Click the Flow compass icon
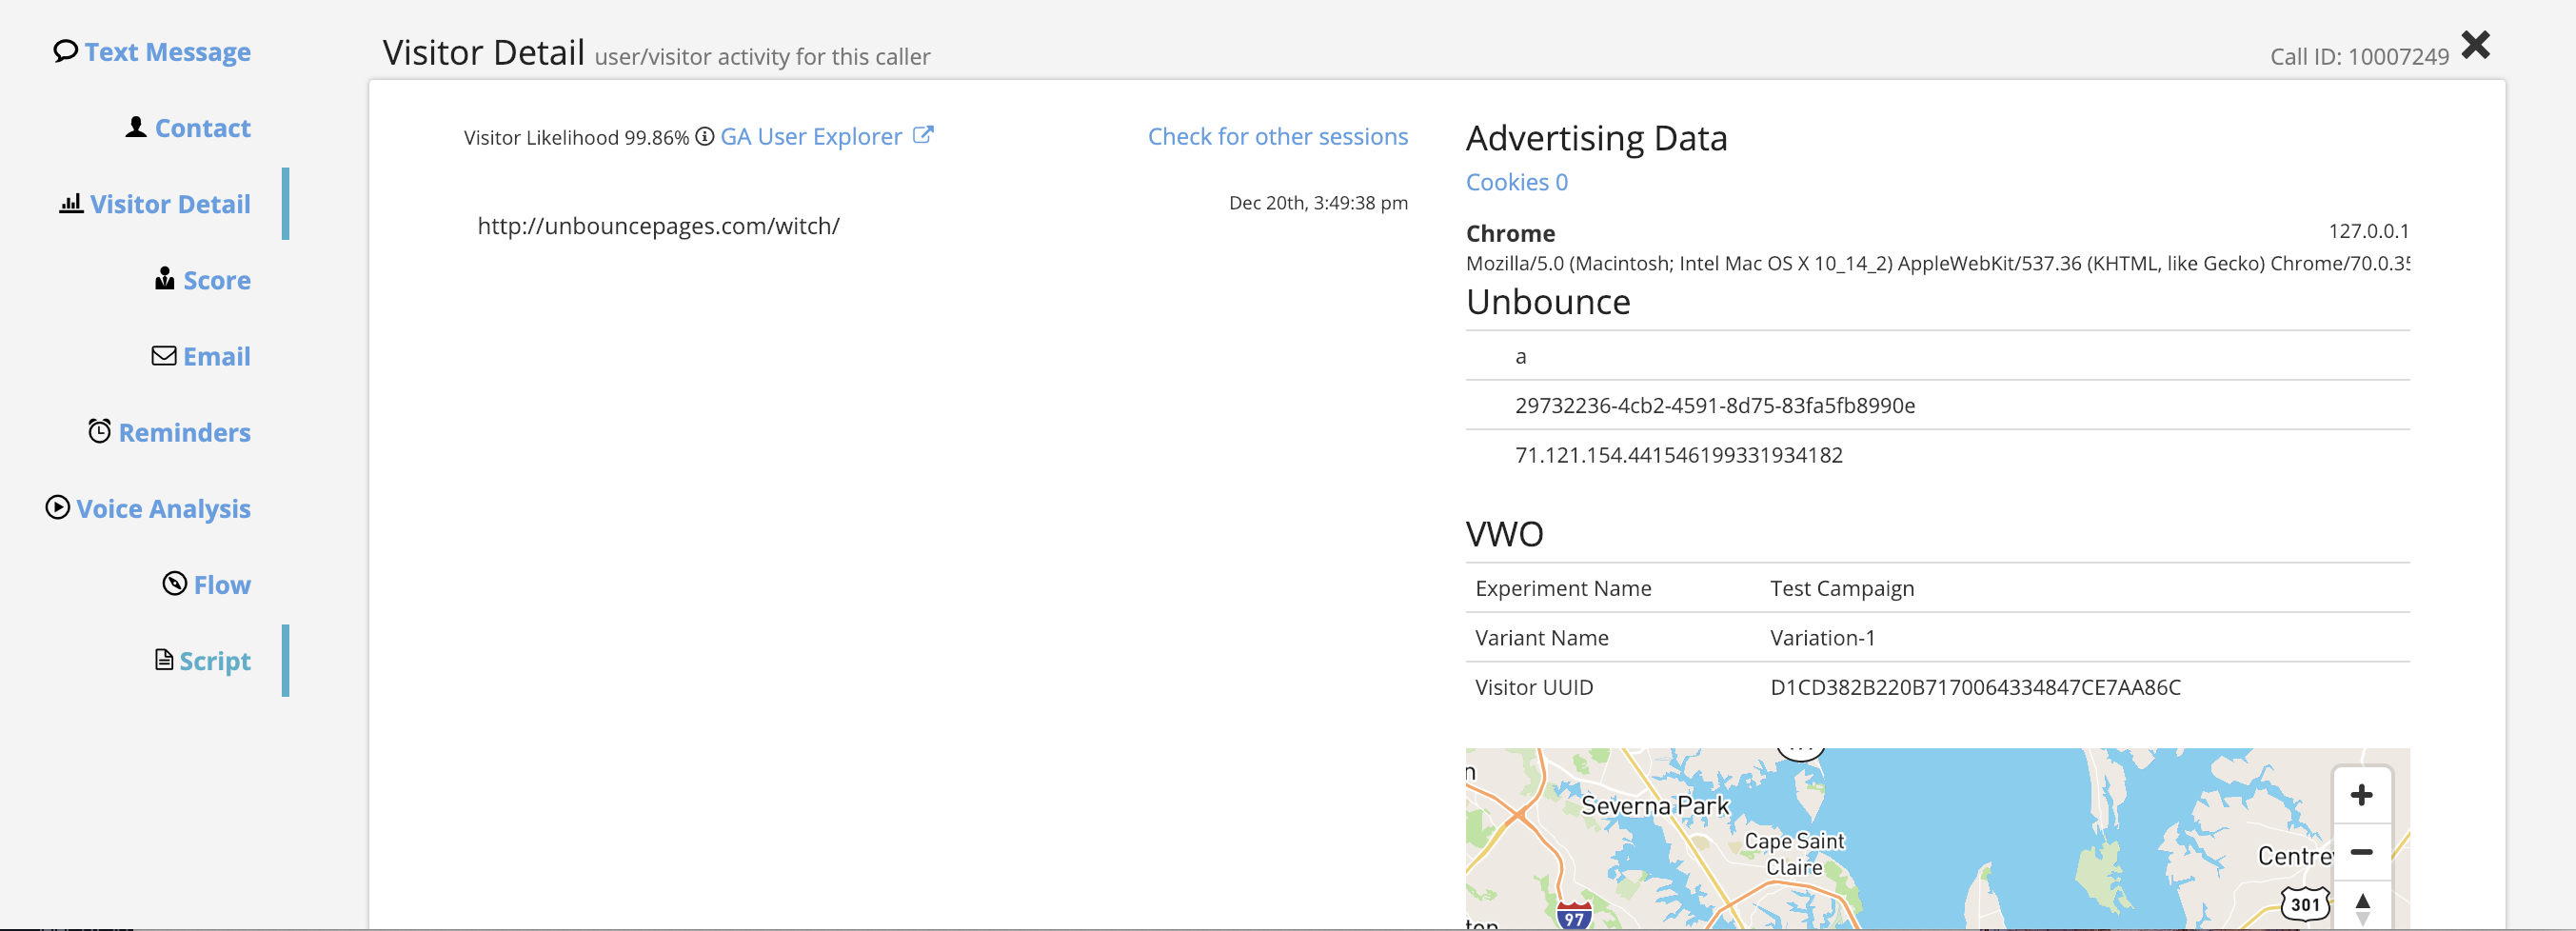The height and width of the screenshot is (931, 2576). click(x=175, y=584)
